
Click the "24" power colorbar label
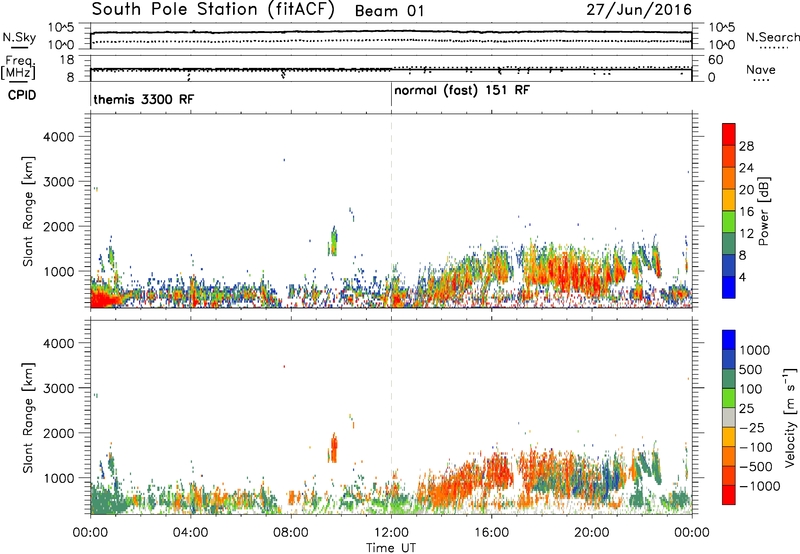[x=746, y=168]
